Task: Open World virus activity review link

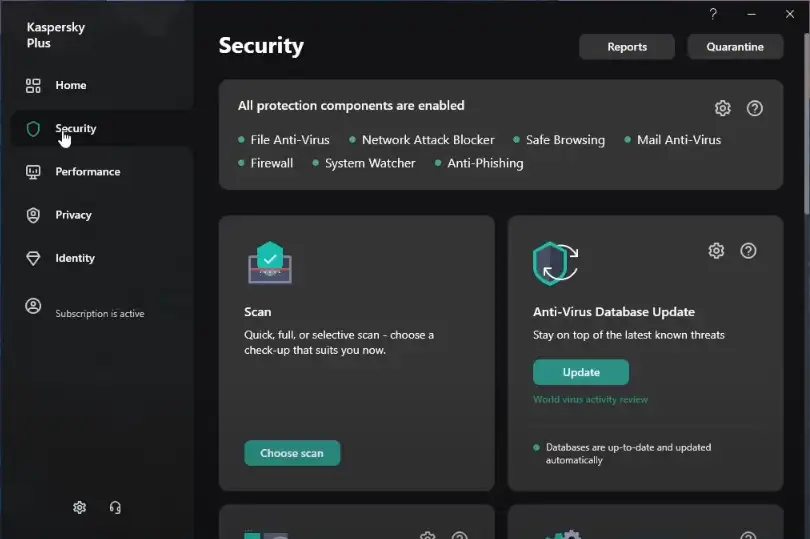Action: pos(590,400)
